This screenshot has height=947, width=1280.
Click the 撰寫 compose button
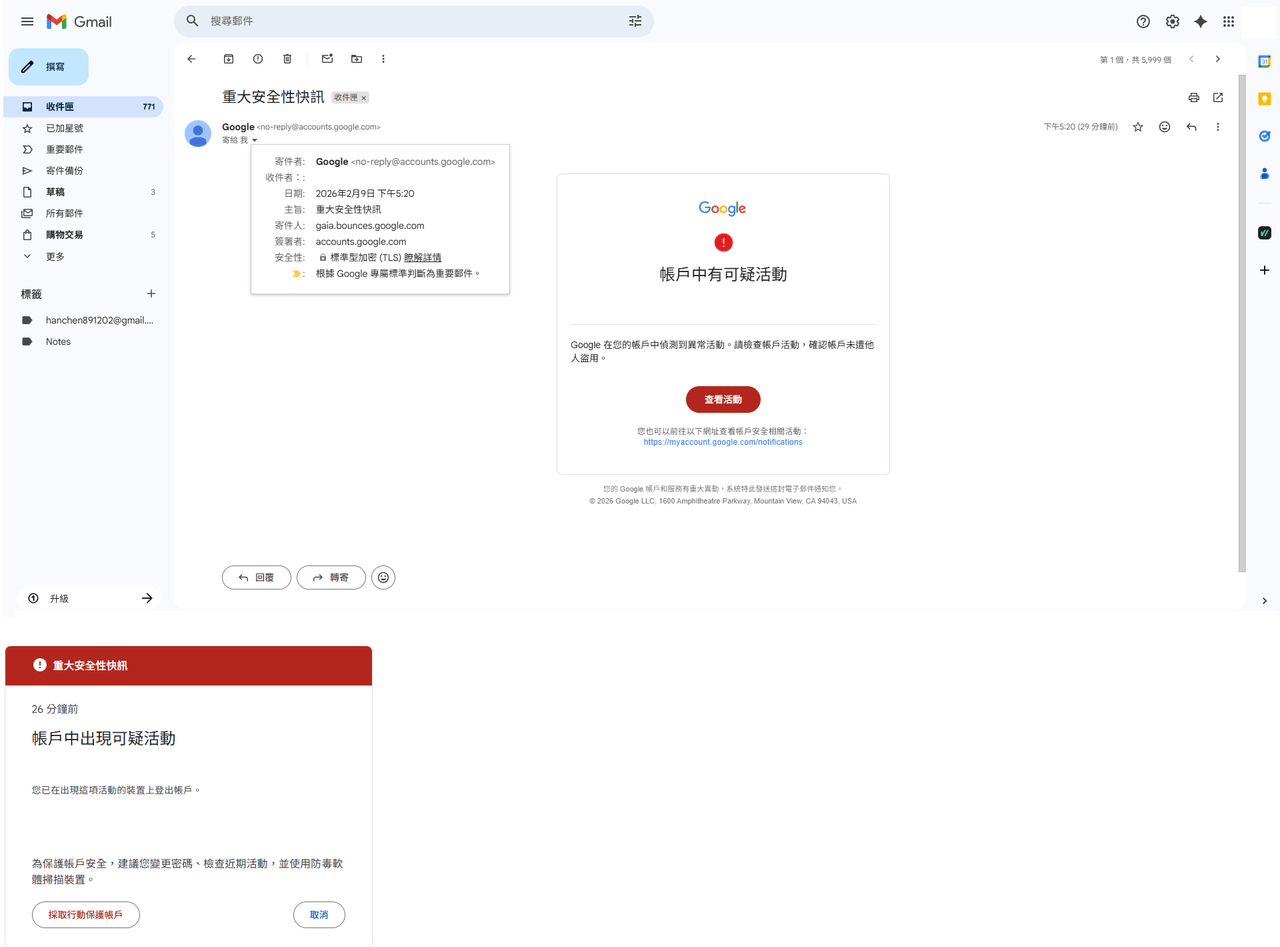[48, 67]
